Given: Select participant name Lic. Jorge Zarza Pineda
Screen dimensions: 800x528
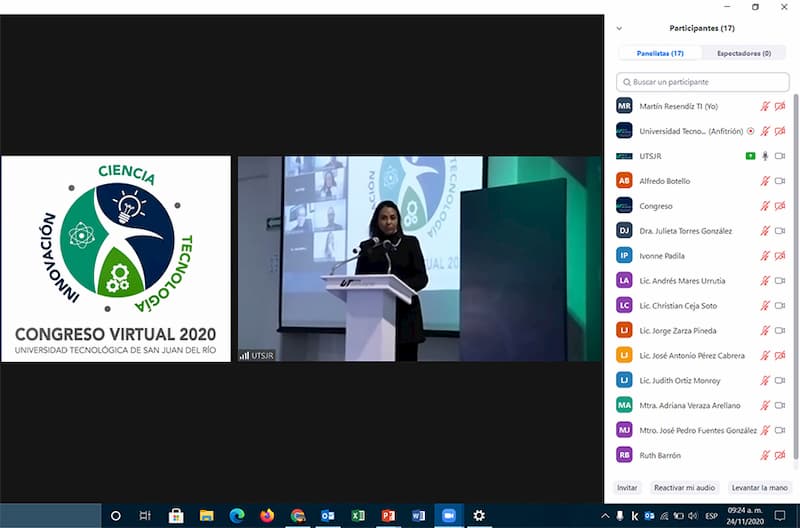Looking at the screenshot, I should tap(678, 331).
